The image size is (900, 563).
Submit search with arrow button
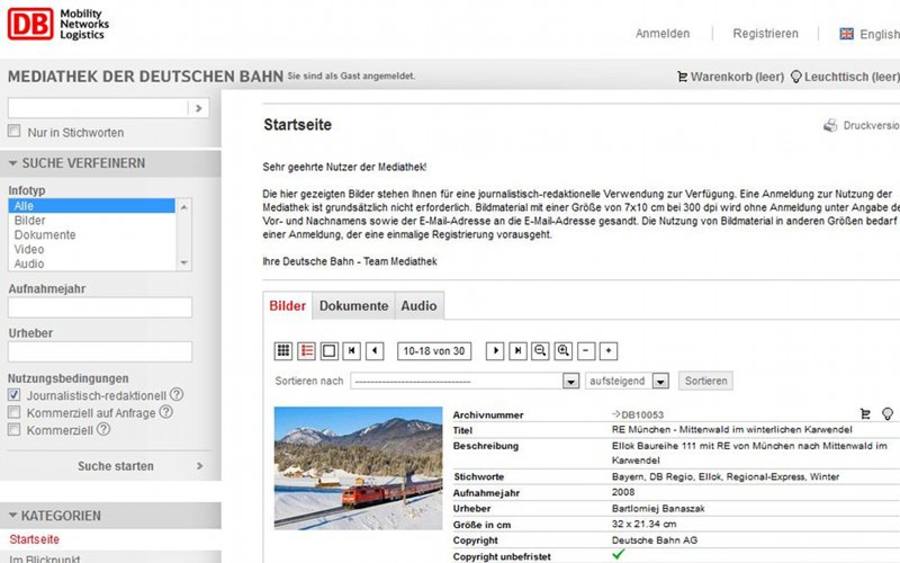click(199, 108)
